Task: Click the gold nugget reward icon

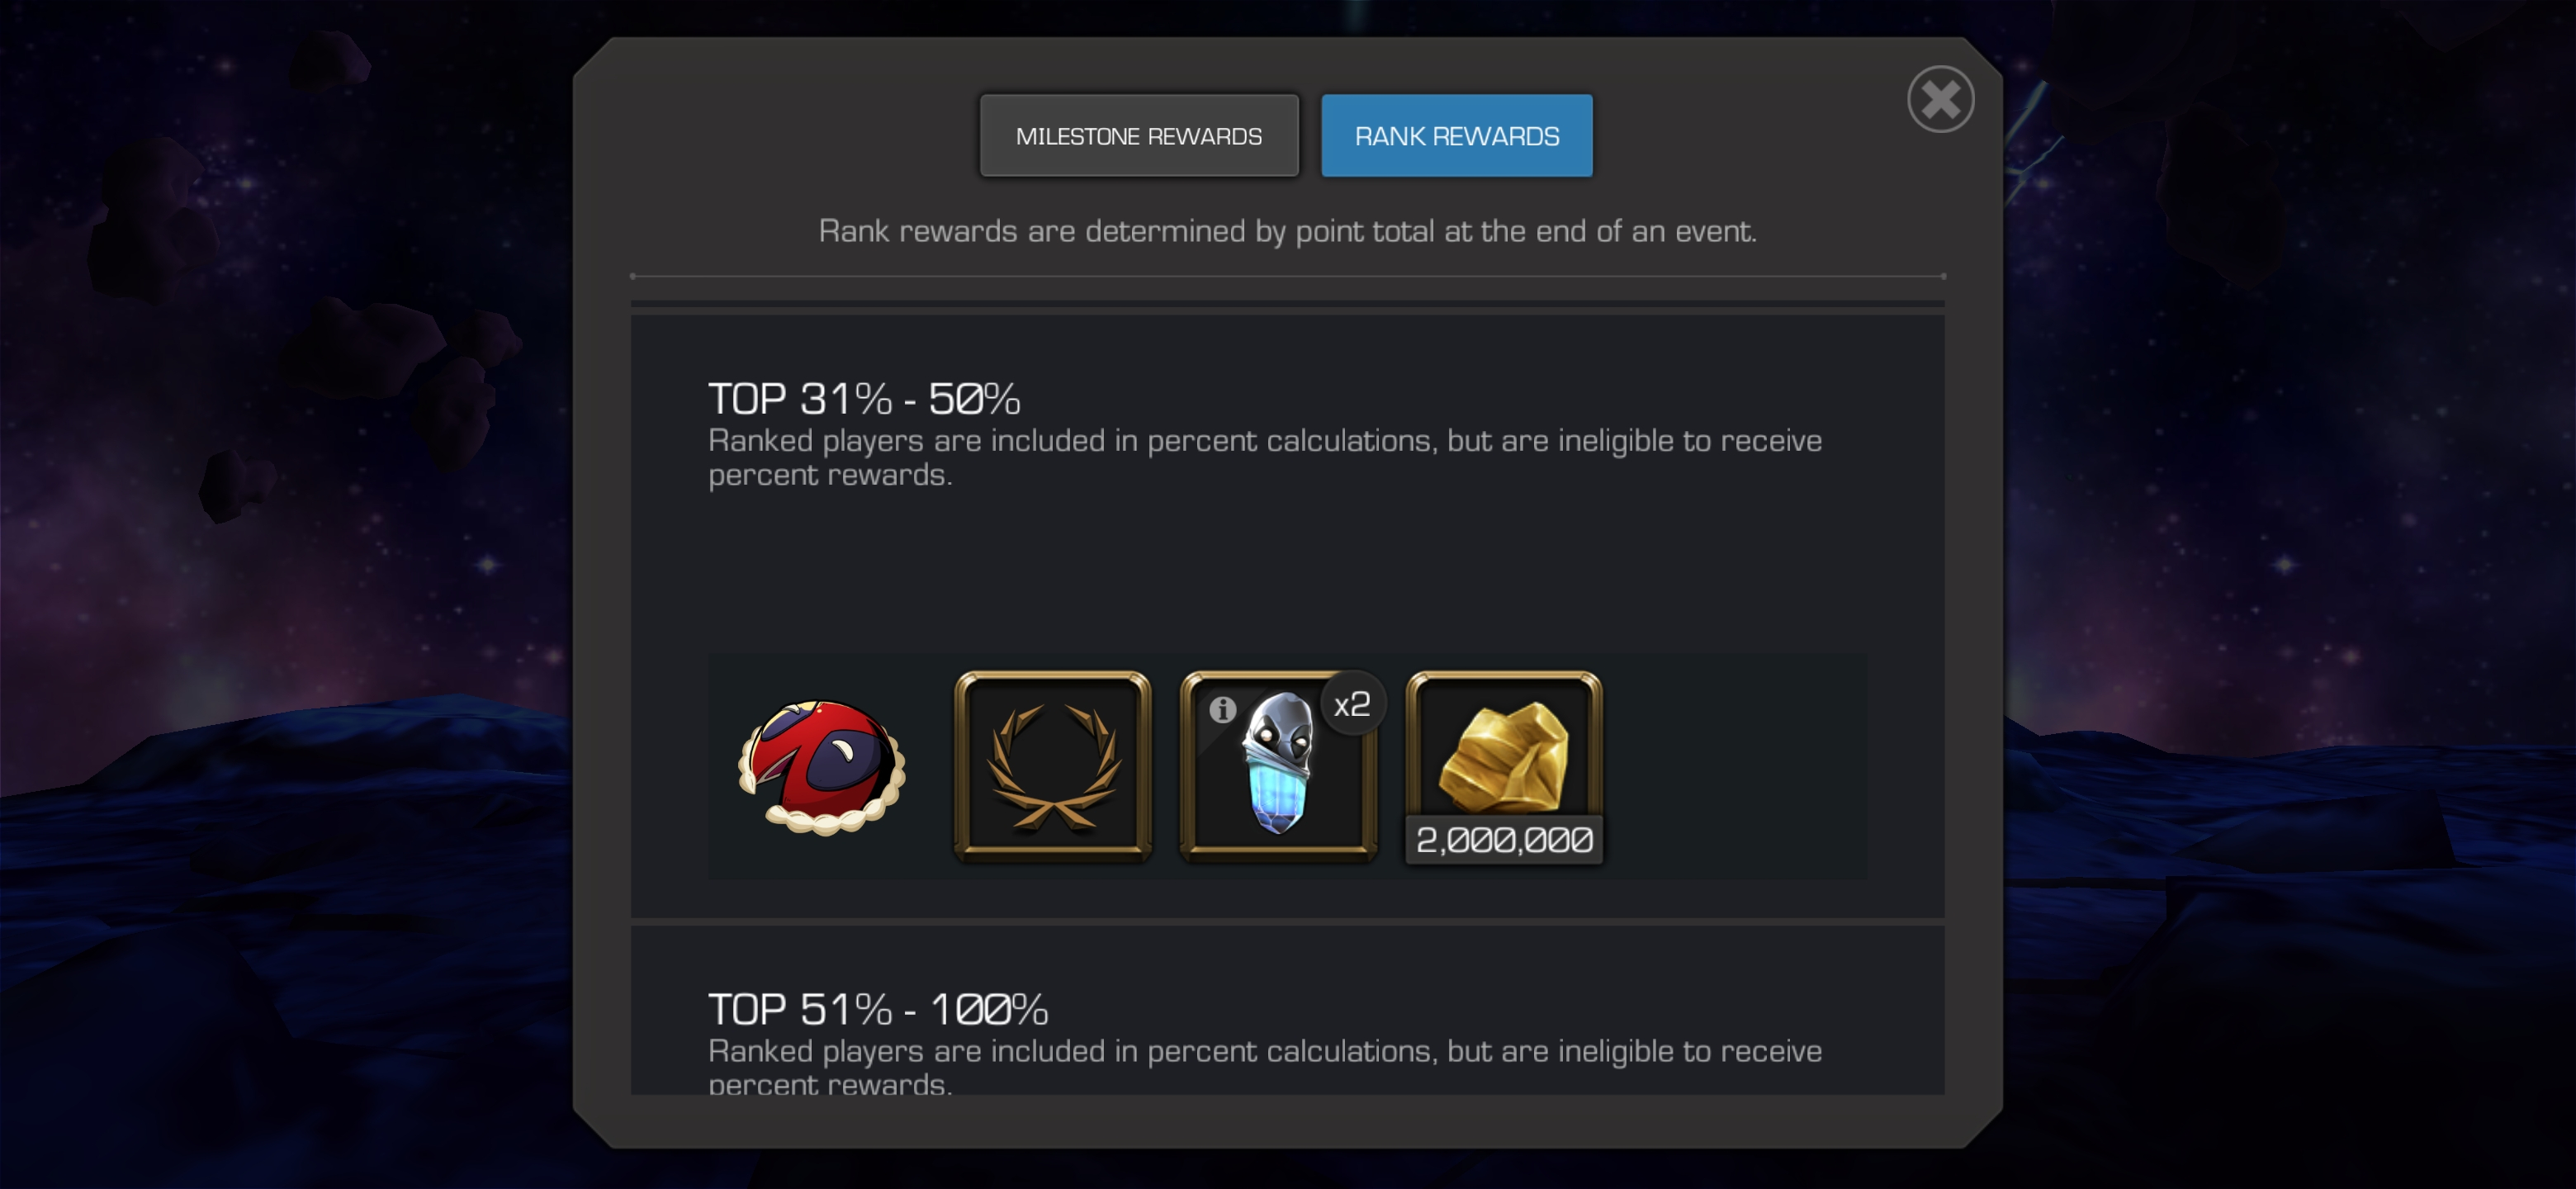Action: (1504, 755)
